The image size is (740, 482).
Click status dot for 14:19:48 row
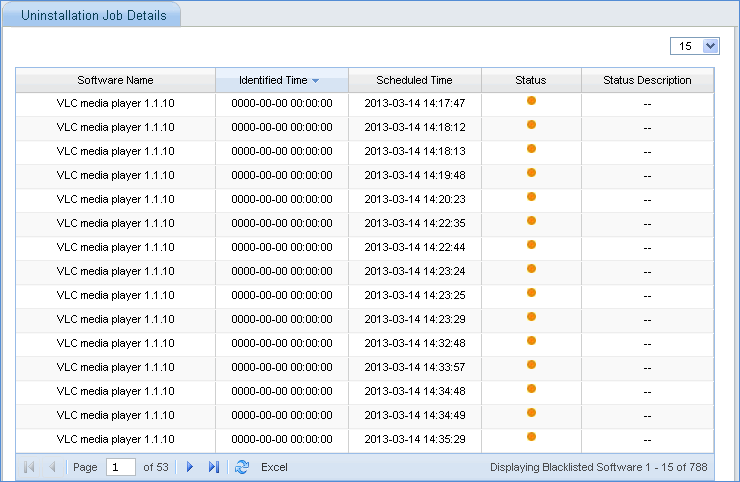[531, 173]
